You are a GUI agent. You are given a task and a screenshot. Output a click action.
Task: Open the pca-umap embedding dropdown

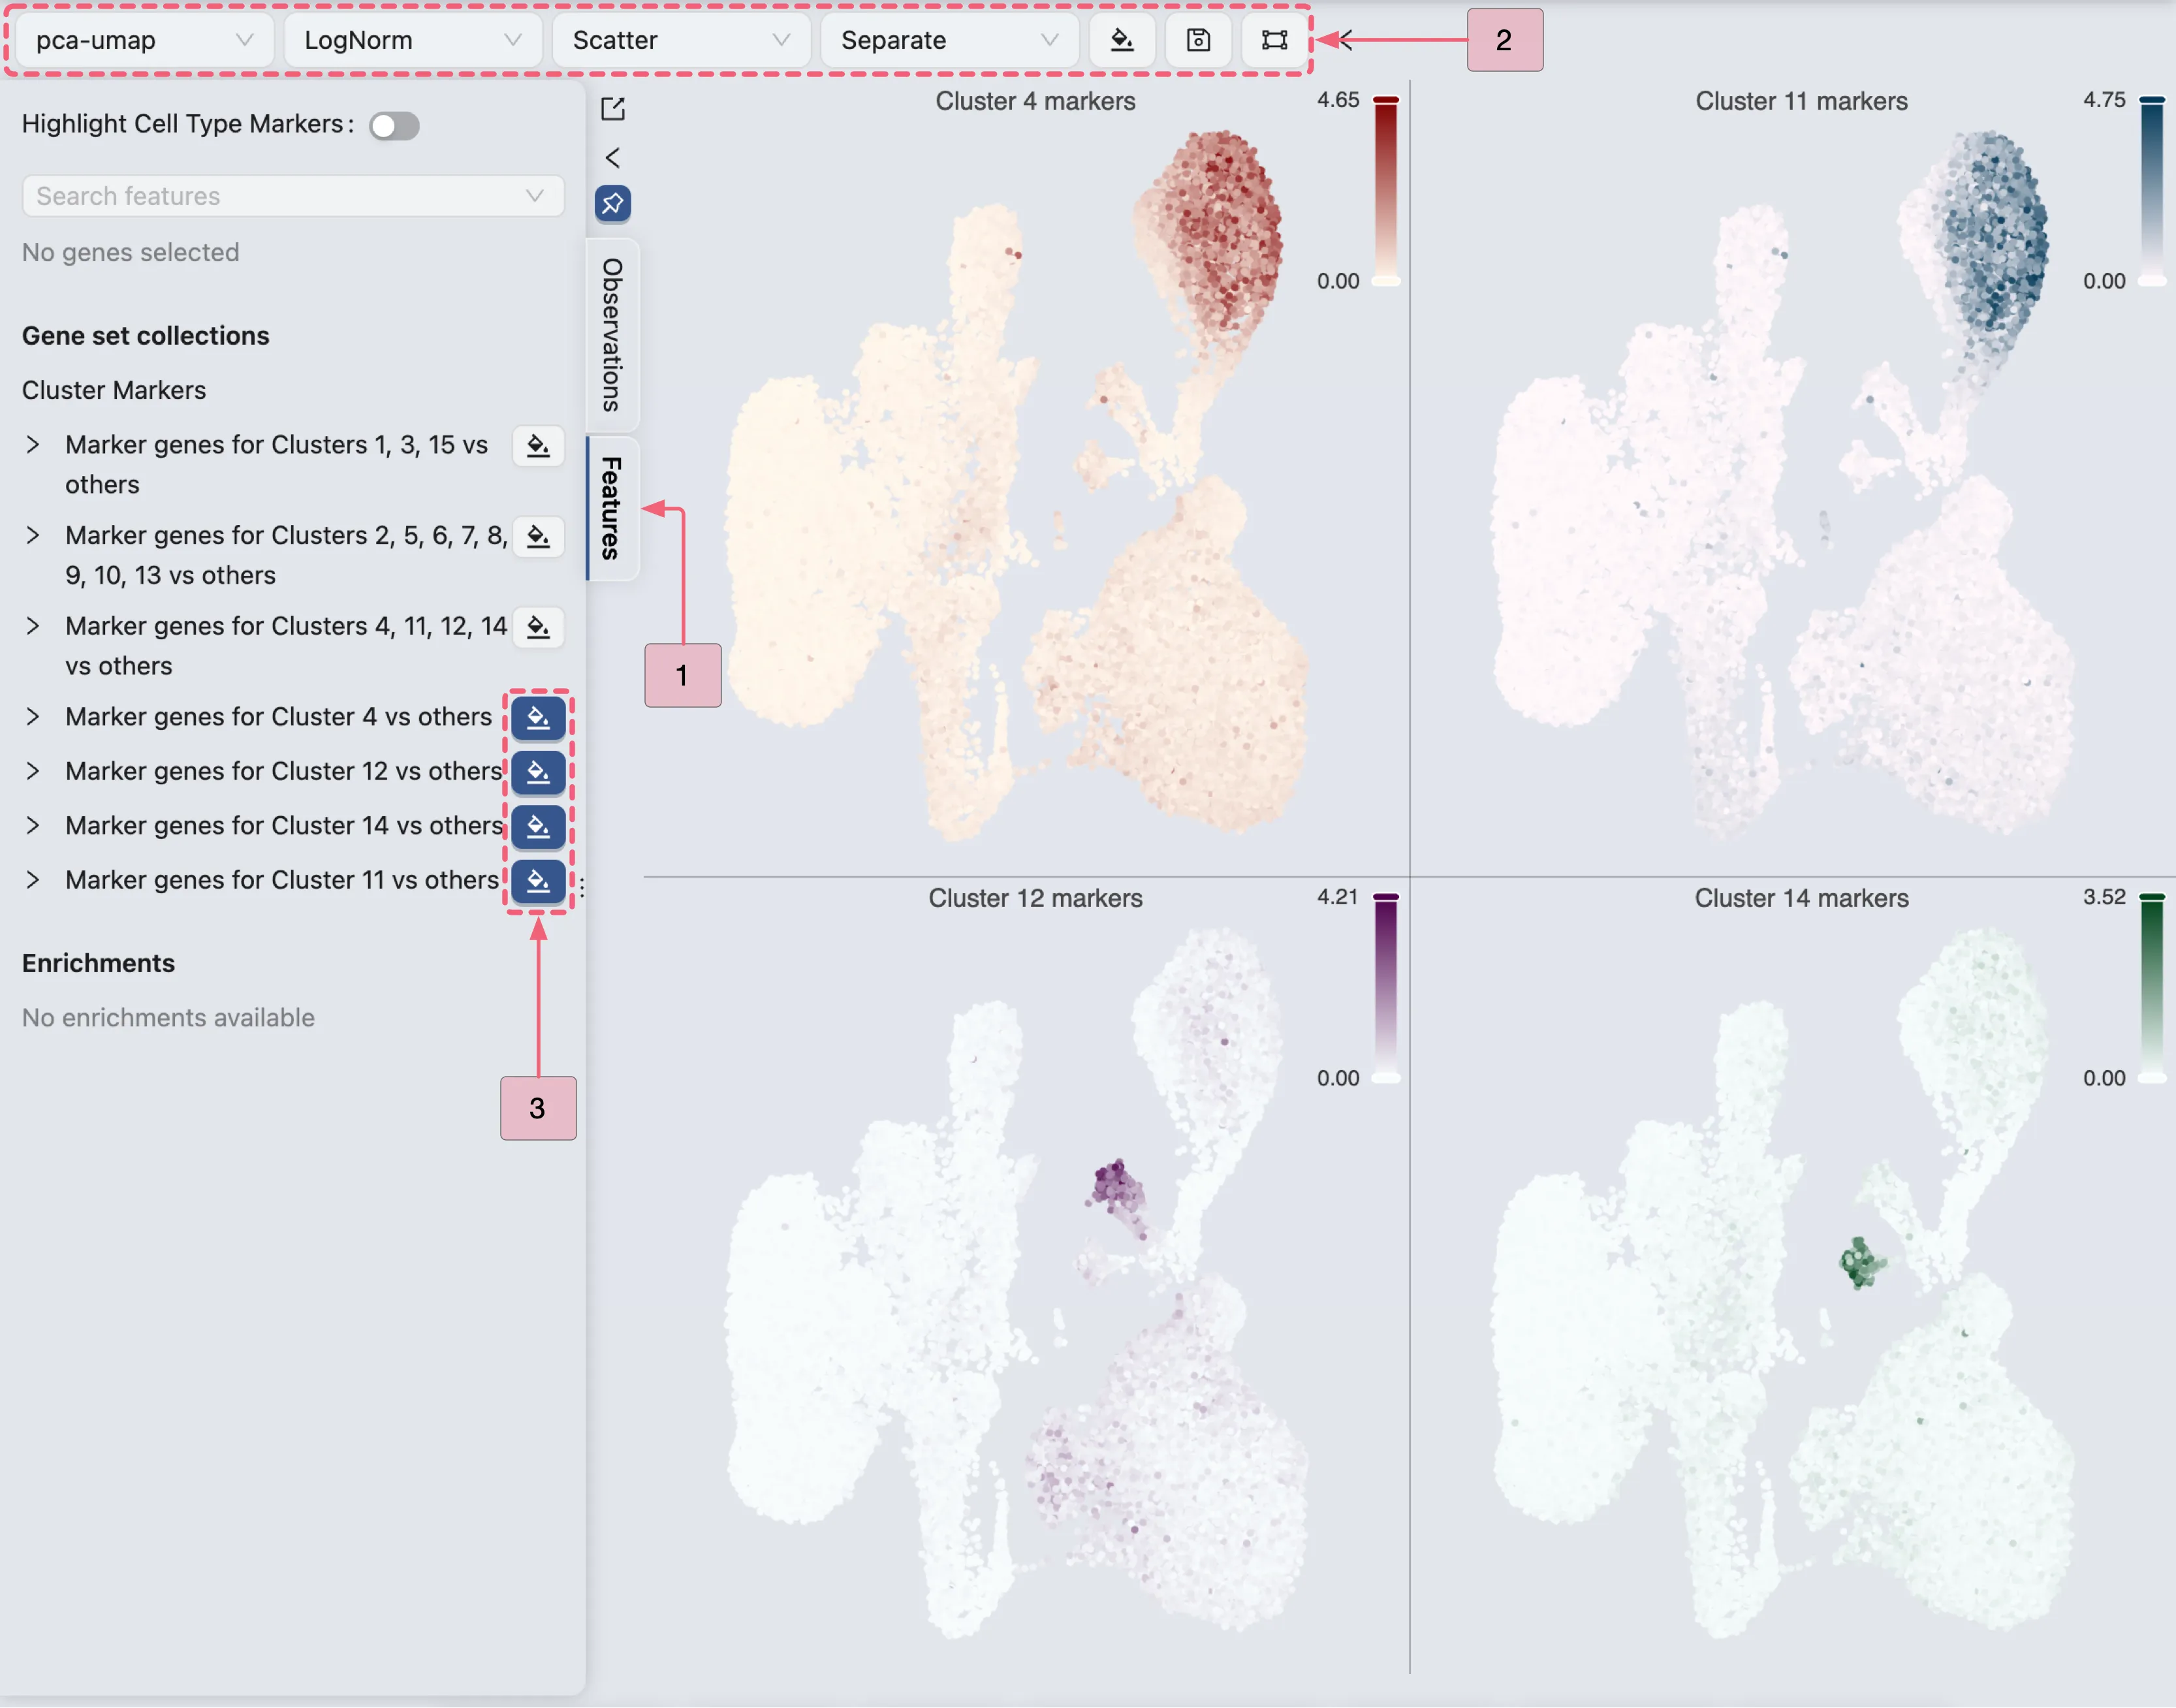pos(143,40)
